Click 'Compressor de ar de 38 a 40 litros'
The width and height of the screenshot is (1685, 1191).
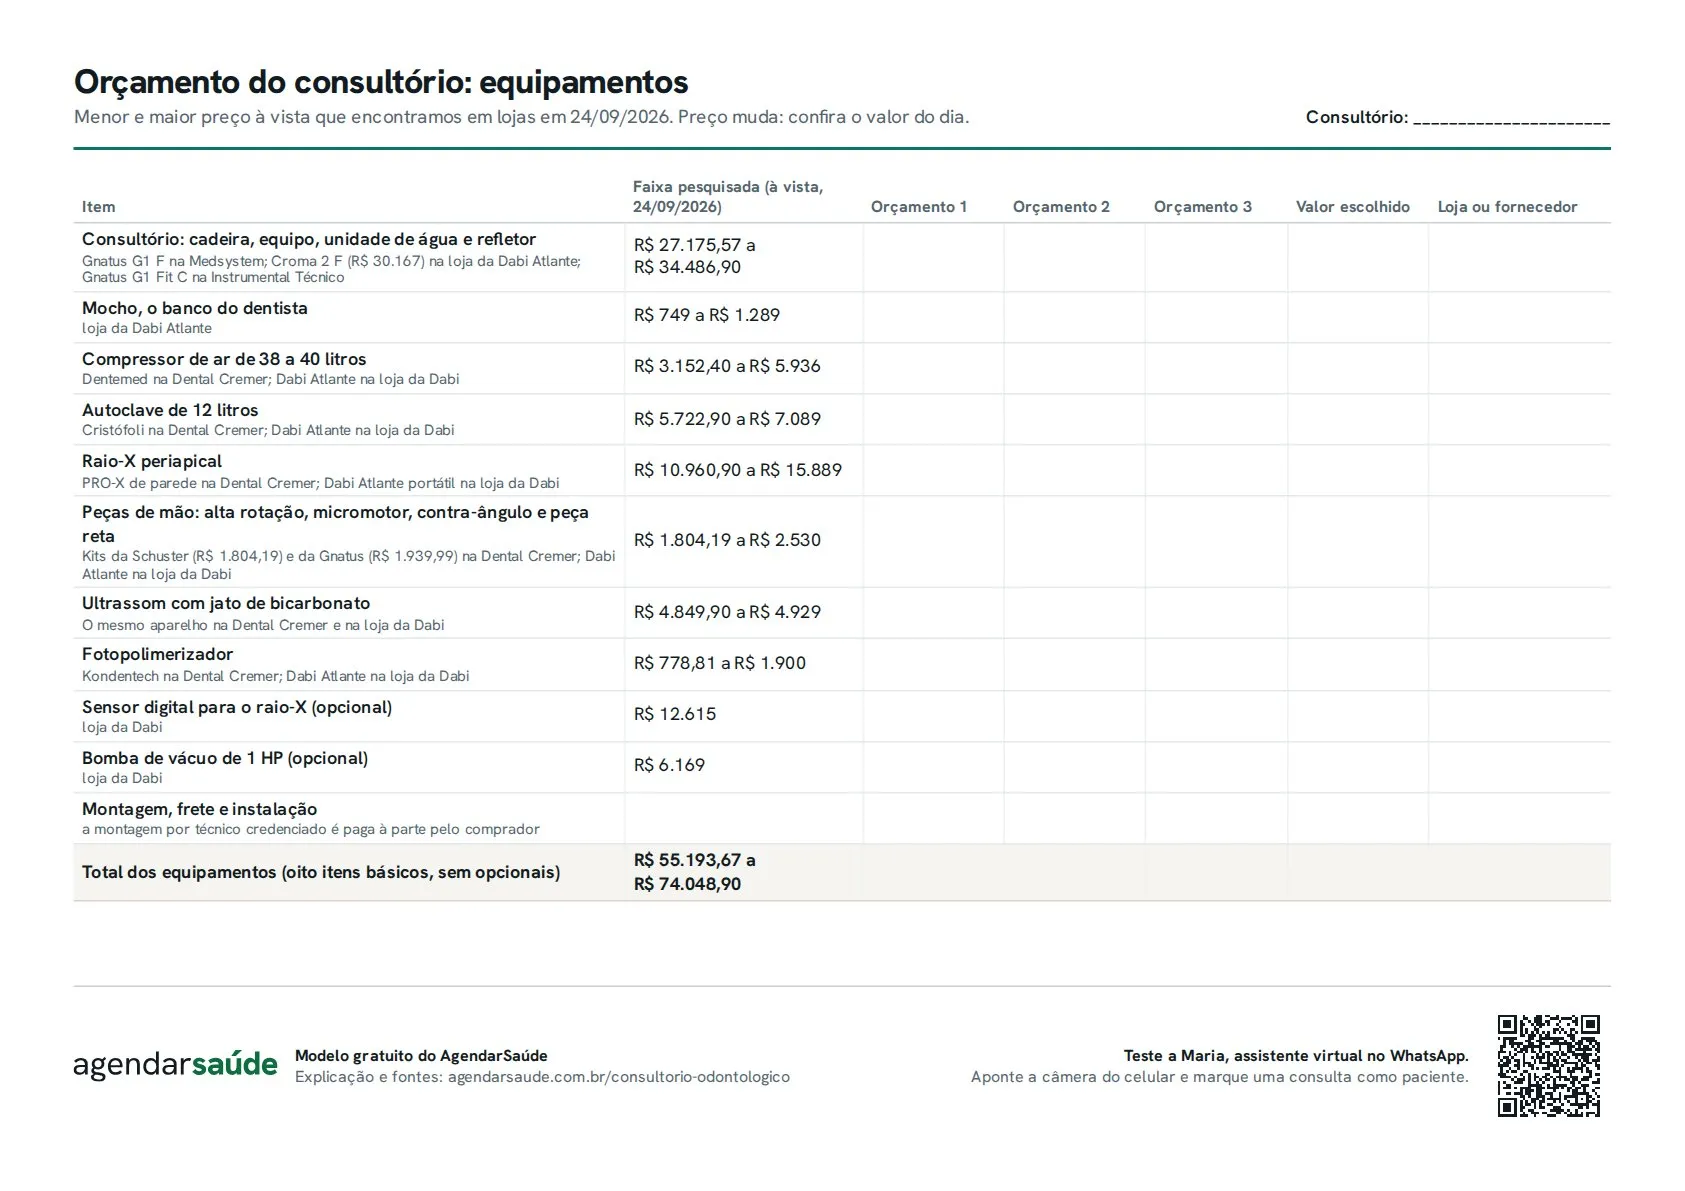pos(224,359)
